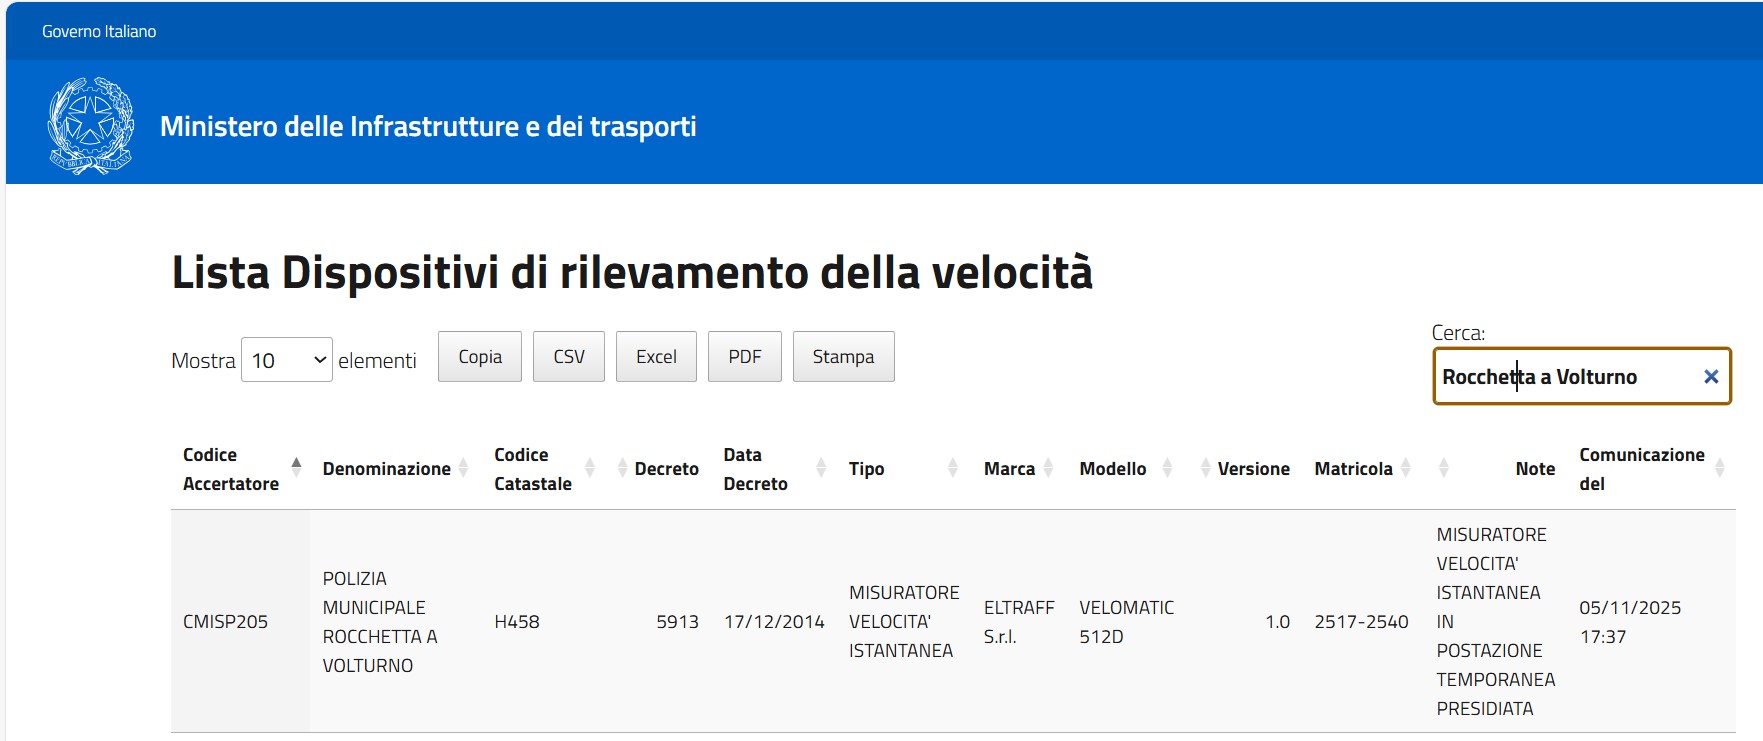1763x741 pixels.
Task: Open the Mostra elementi count dropdown
Action: [x=287, y=360]
